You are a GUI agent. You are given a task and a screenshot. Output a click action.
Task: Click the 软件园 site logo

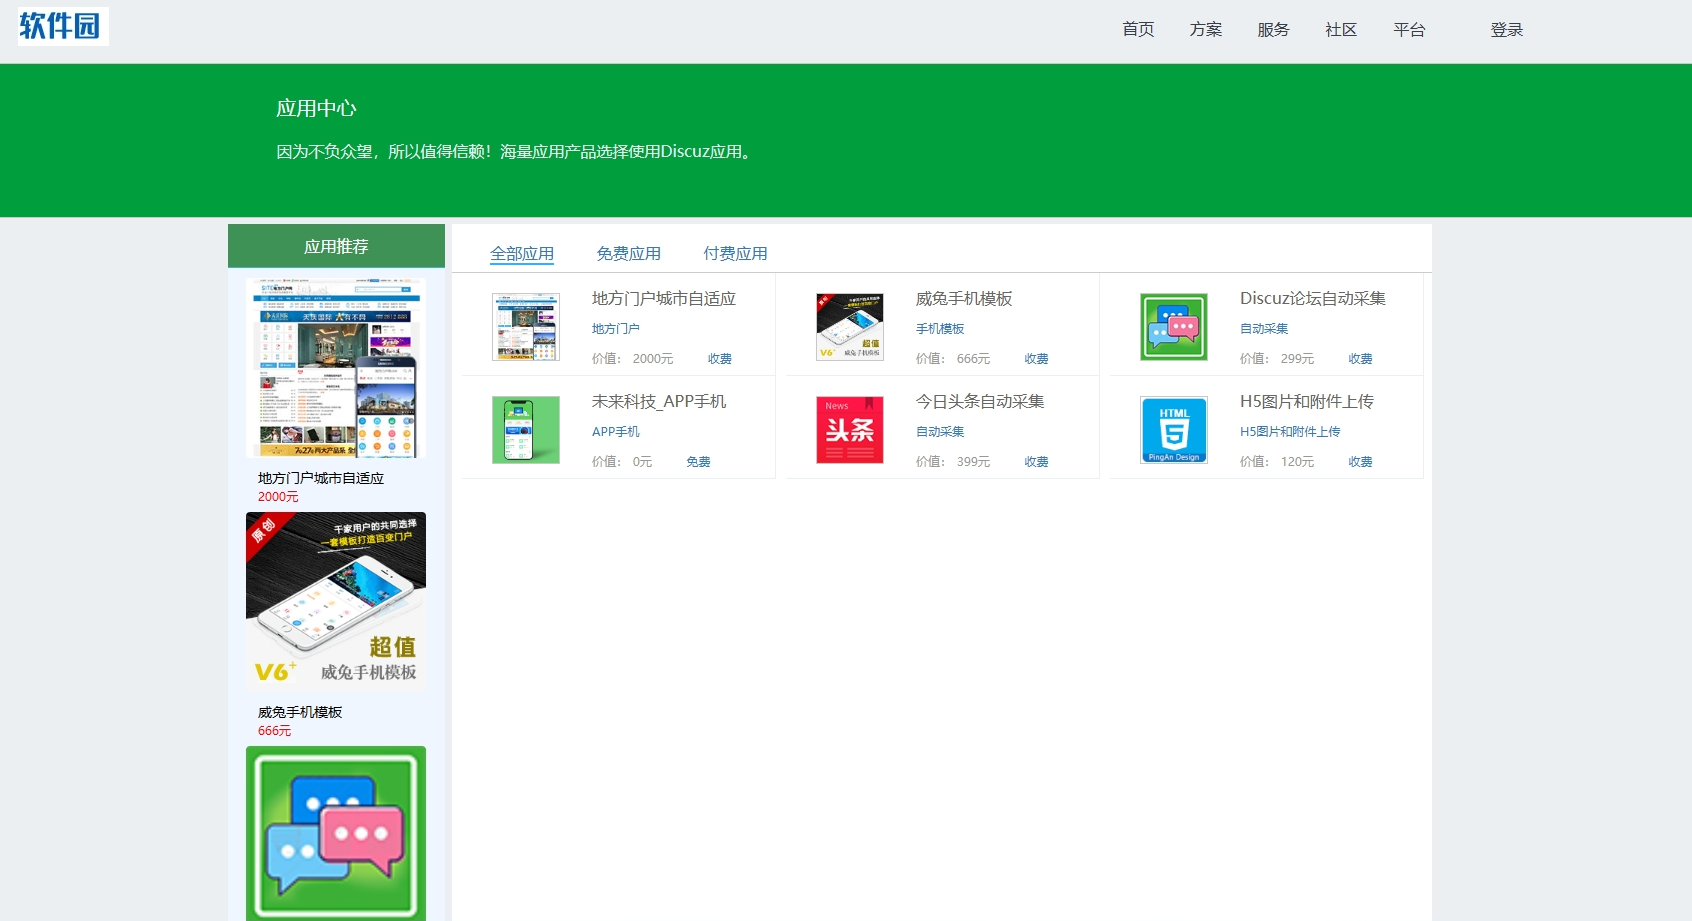[62, 26]
